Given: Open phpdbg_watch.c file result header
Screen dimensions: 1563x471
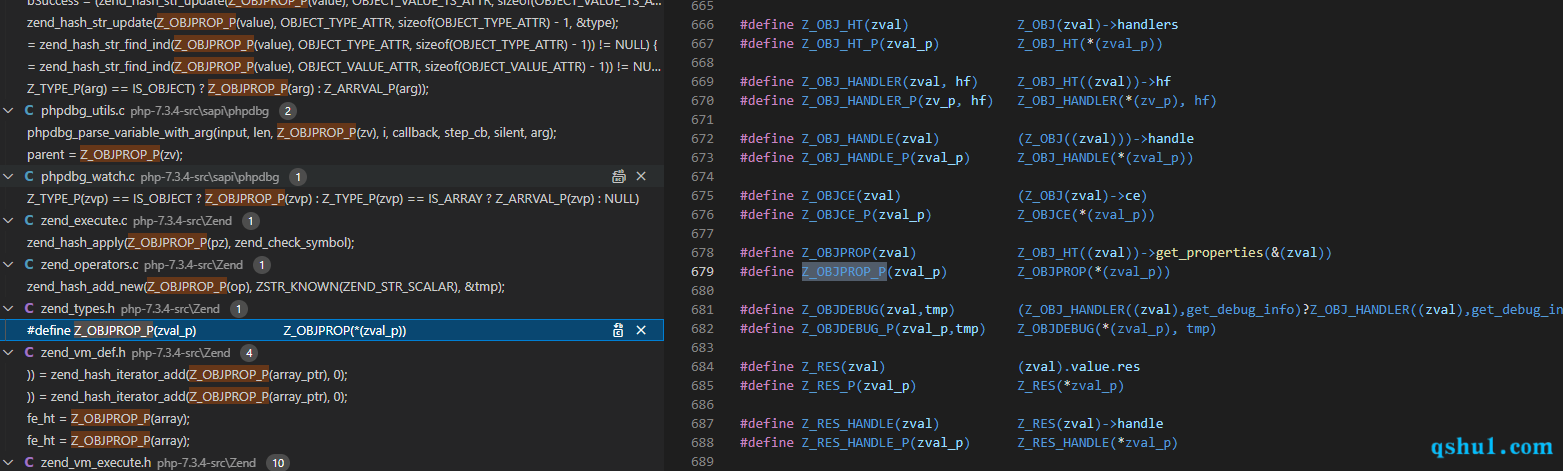Looking at the screenshot, I should pyautogui.click(x=332, y=176).
